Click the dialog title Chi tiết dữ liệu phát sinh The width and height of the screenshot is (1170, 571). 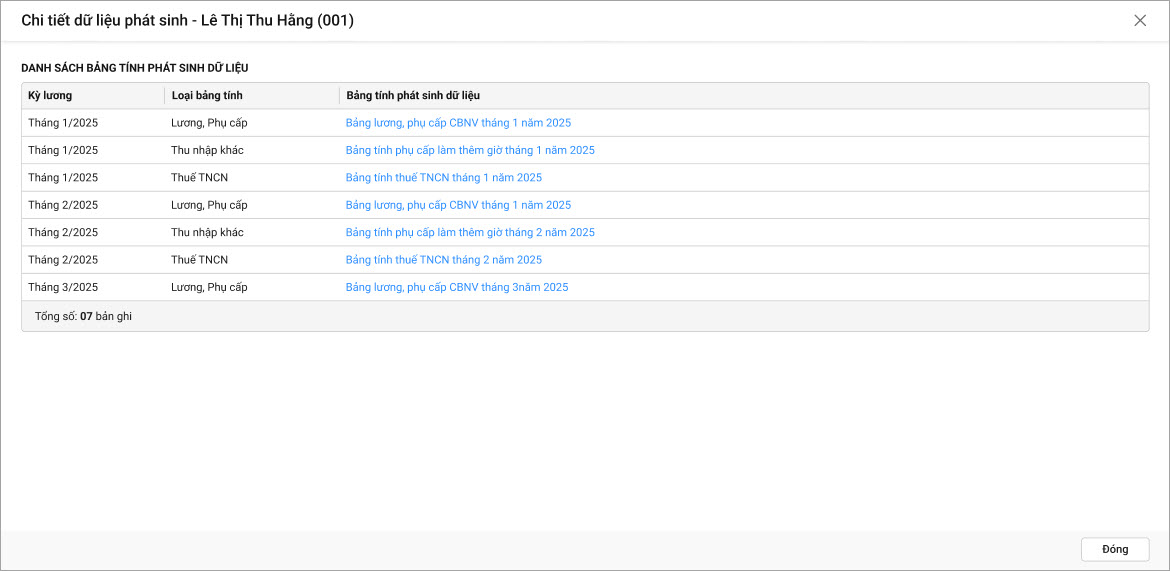pyautogui.click(x=187, y=20)
